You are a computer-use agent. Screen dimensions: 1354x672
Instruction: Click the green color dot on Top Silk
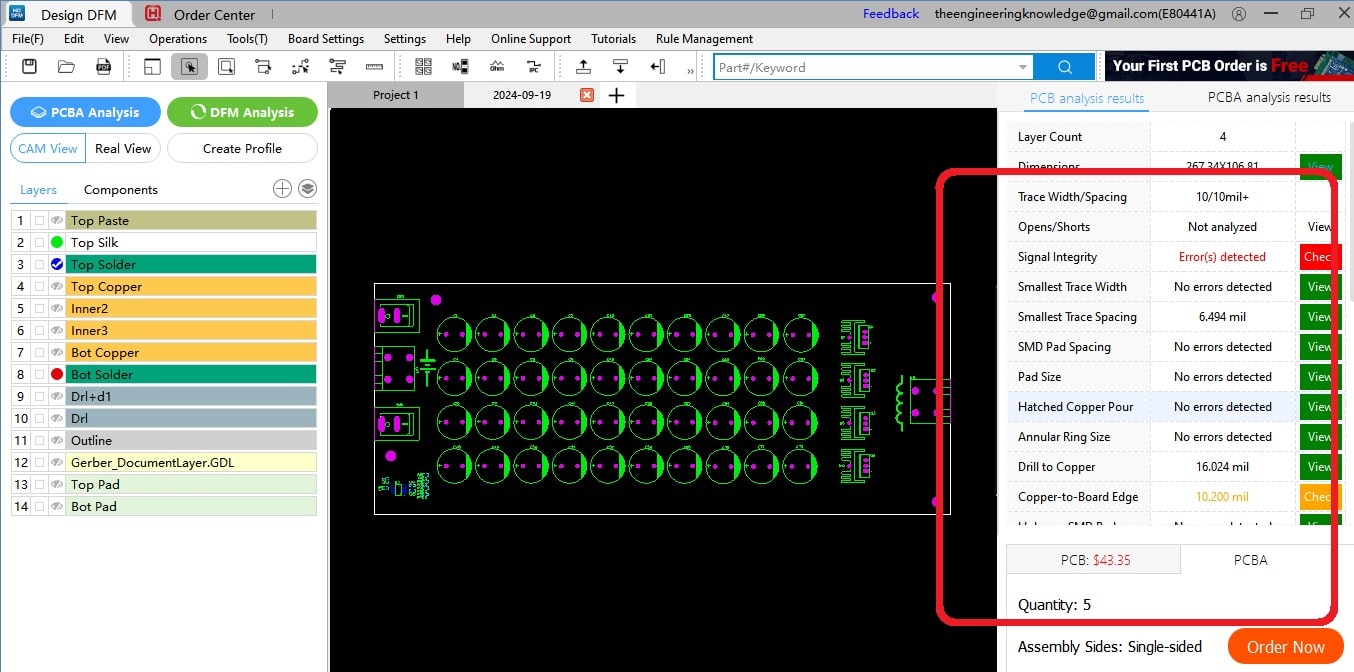[x=57, y=242]
